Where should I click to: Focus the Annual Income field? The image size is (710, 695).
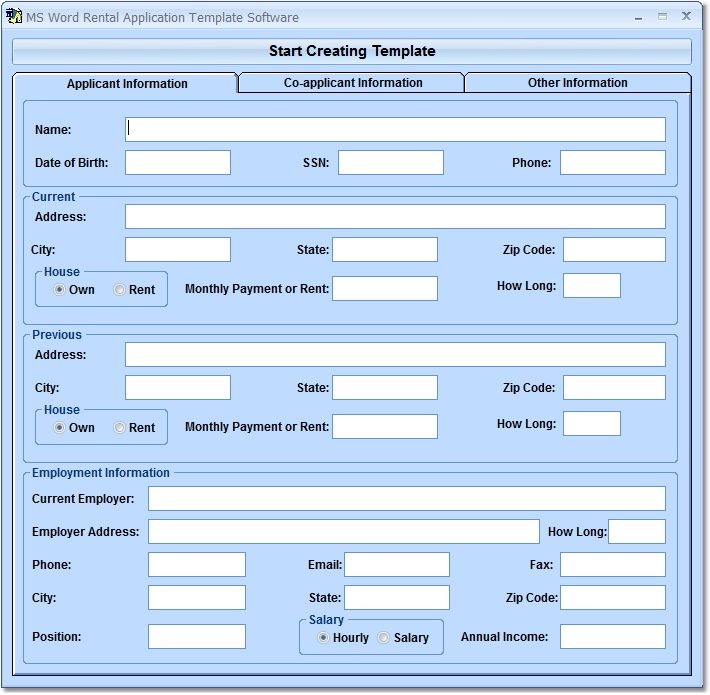click(x=613, y=637)
